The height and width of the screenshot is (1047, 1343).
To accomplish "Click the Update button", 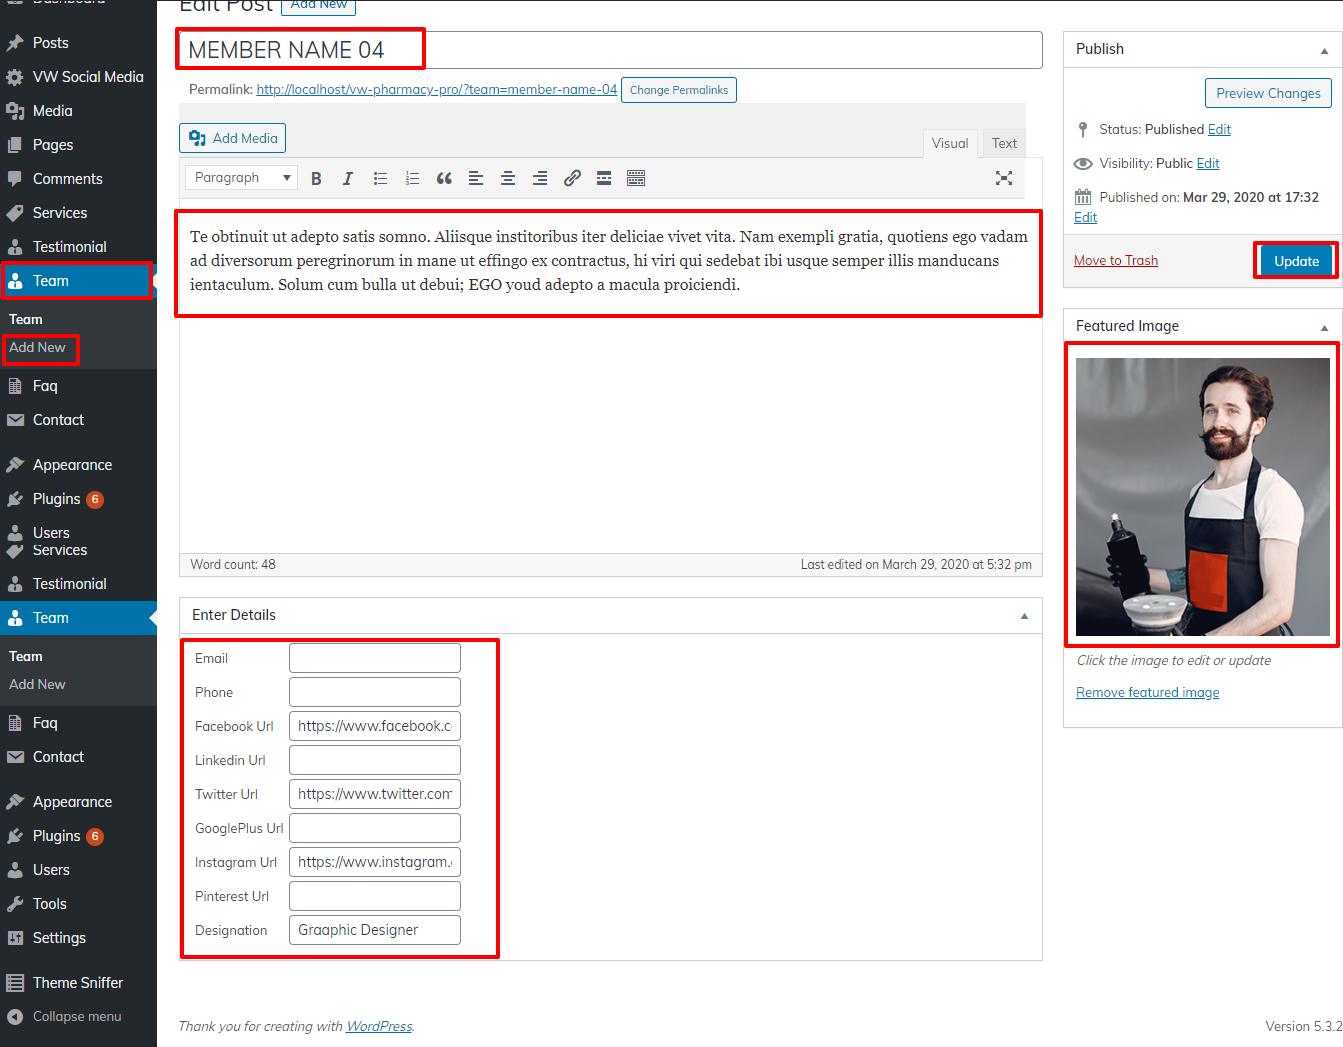I will click(x=1296, y=261).
